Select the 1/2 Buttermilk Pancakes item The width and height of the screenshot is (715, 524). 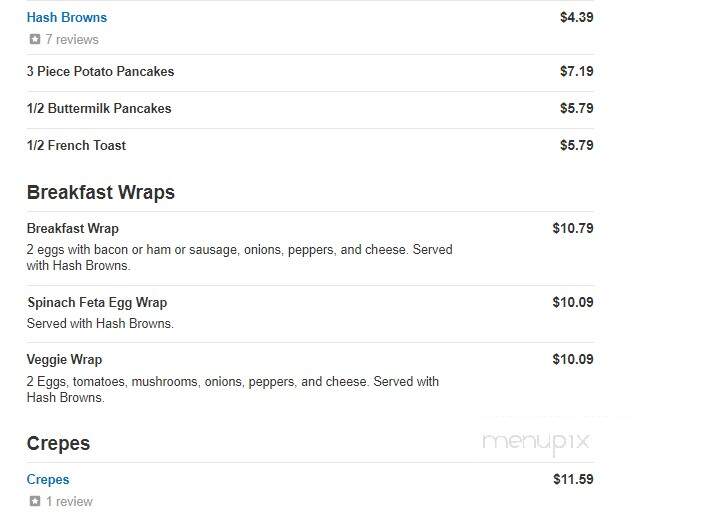coord(99,109)
